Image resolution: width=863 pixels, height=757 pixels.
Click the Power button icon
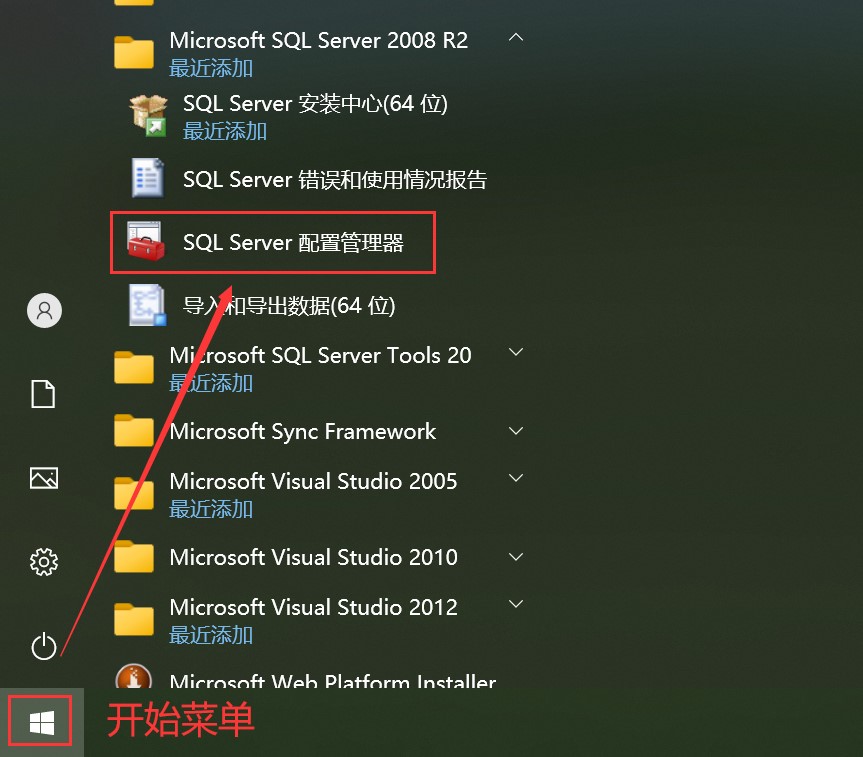[44, 647]
